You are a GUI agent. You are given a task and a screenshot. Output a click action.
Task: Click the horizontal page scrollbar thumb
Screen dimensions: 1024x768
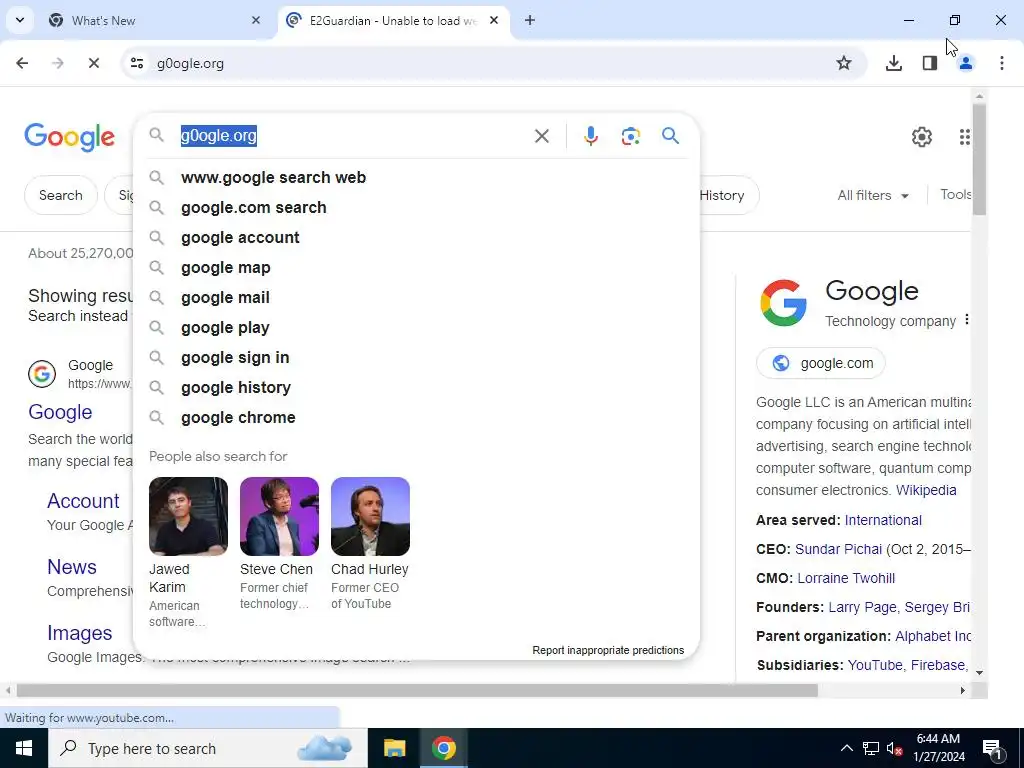pyautogui.click(x=417, y=691)
